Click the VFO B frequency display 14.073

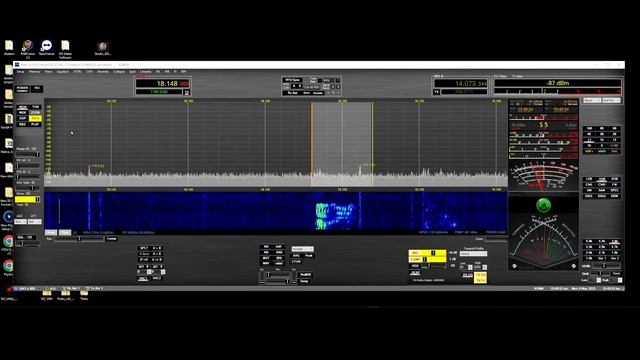point(461,83)
